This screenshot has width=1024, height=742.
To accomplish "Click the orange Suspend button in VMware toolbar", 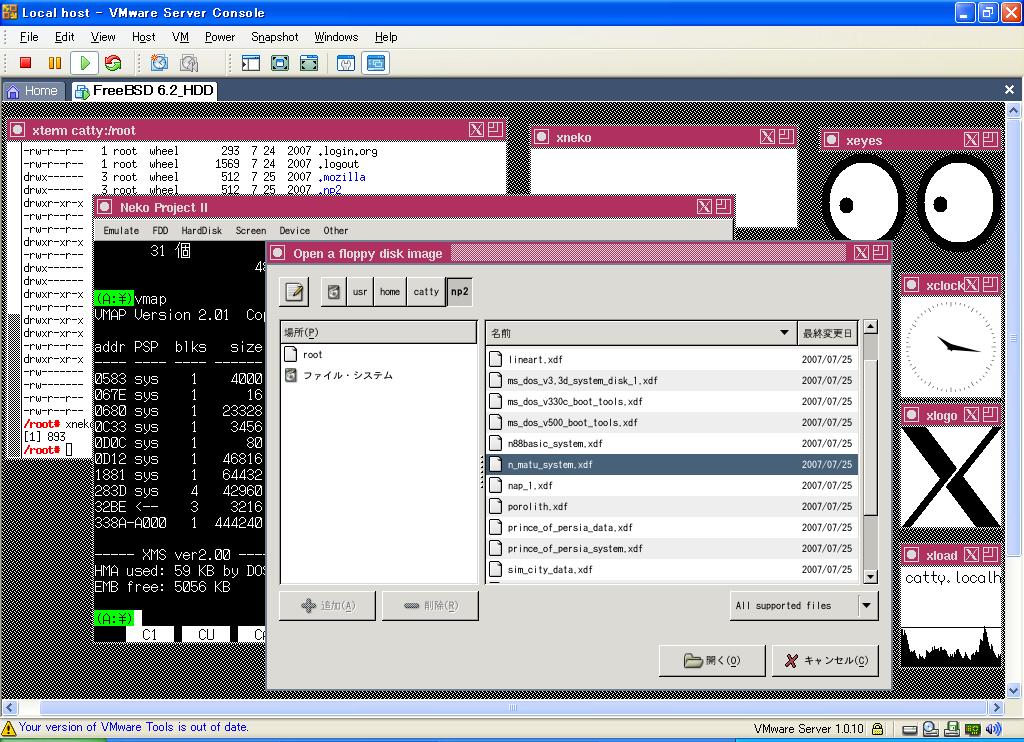I will [55, 63].
